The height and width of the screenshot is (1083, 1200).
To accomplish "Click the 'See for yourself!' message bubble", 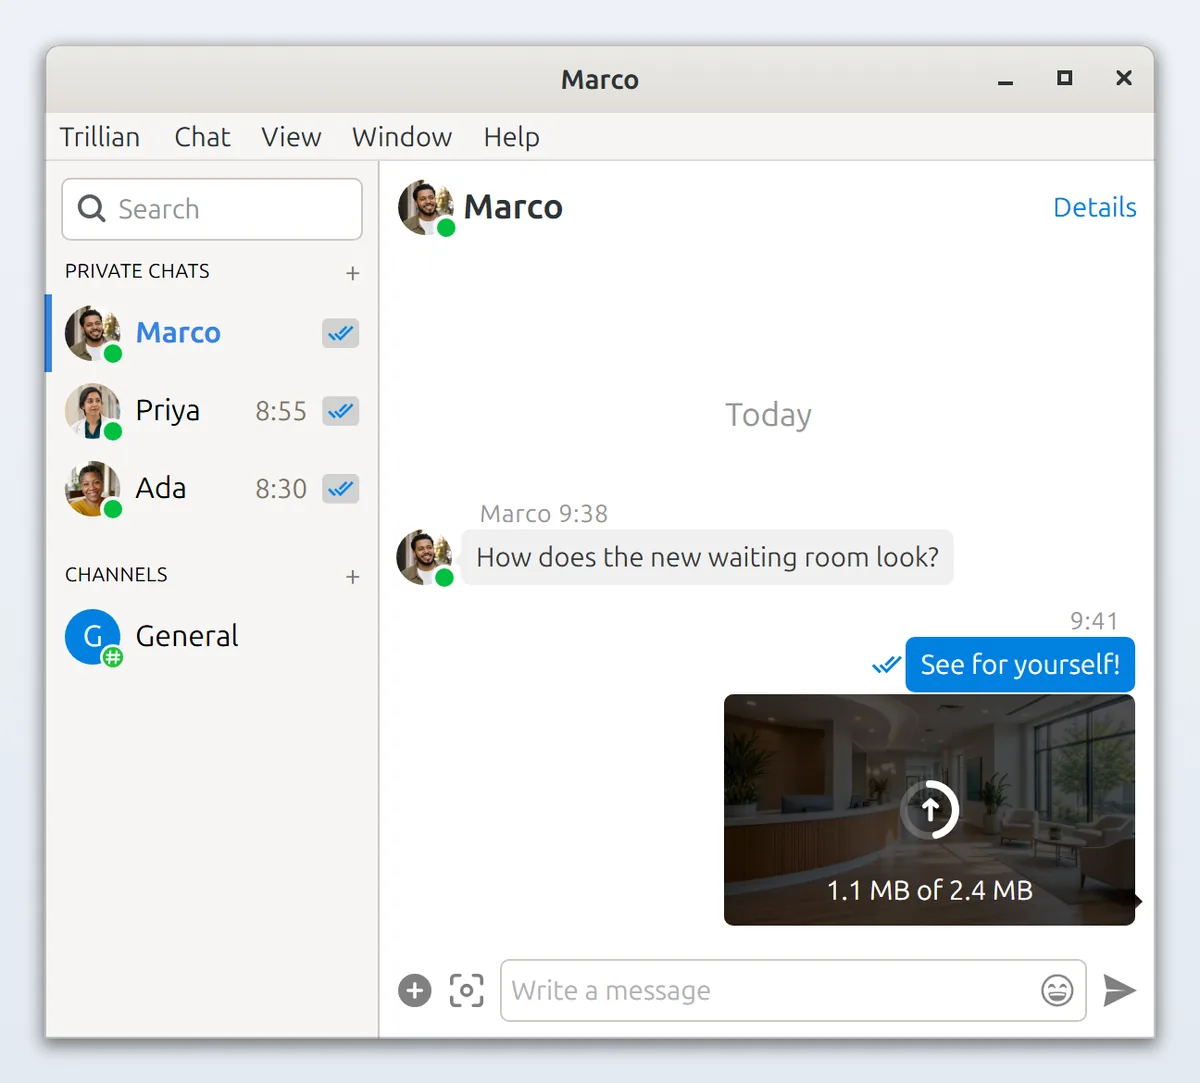I will [x=1020, y=665].
